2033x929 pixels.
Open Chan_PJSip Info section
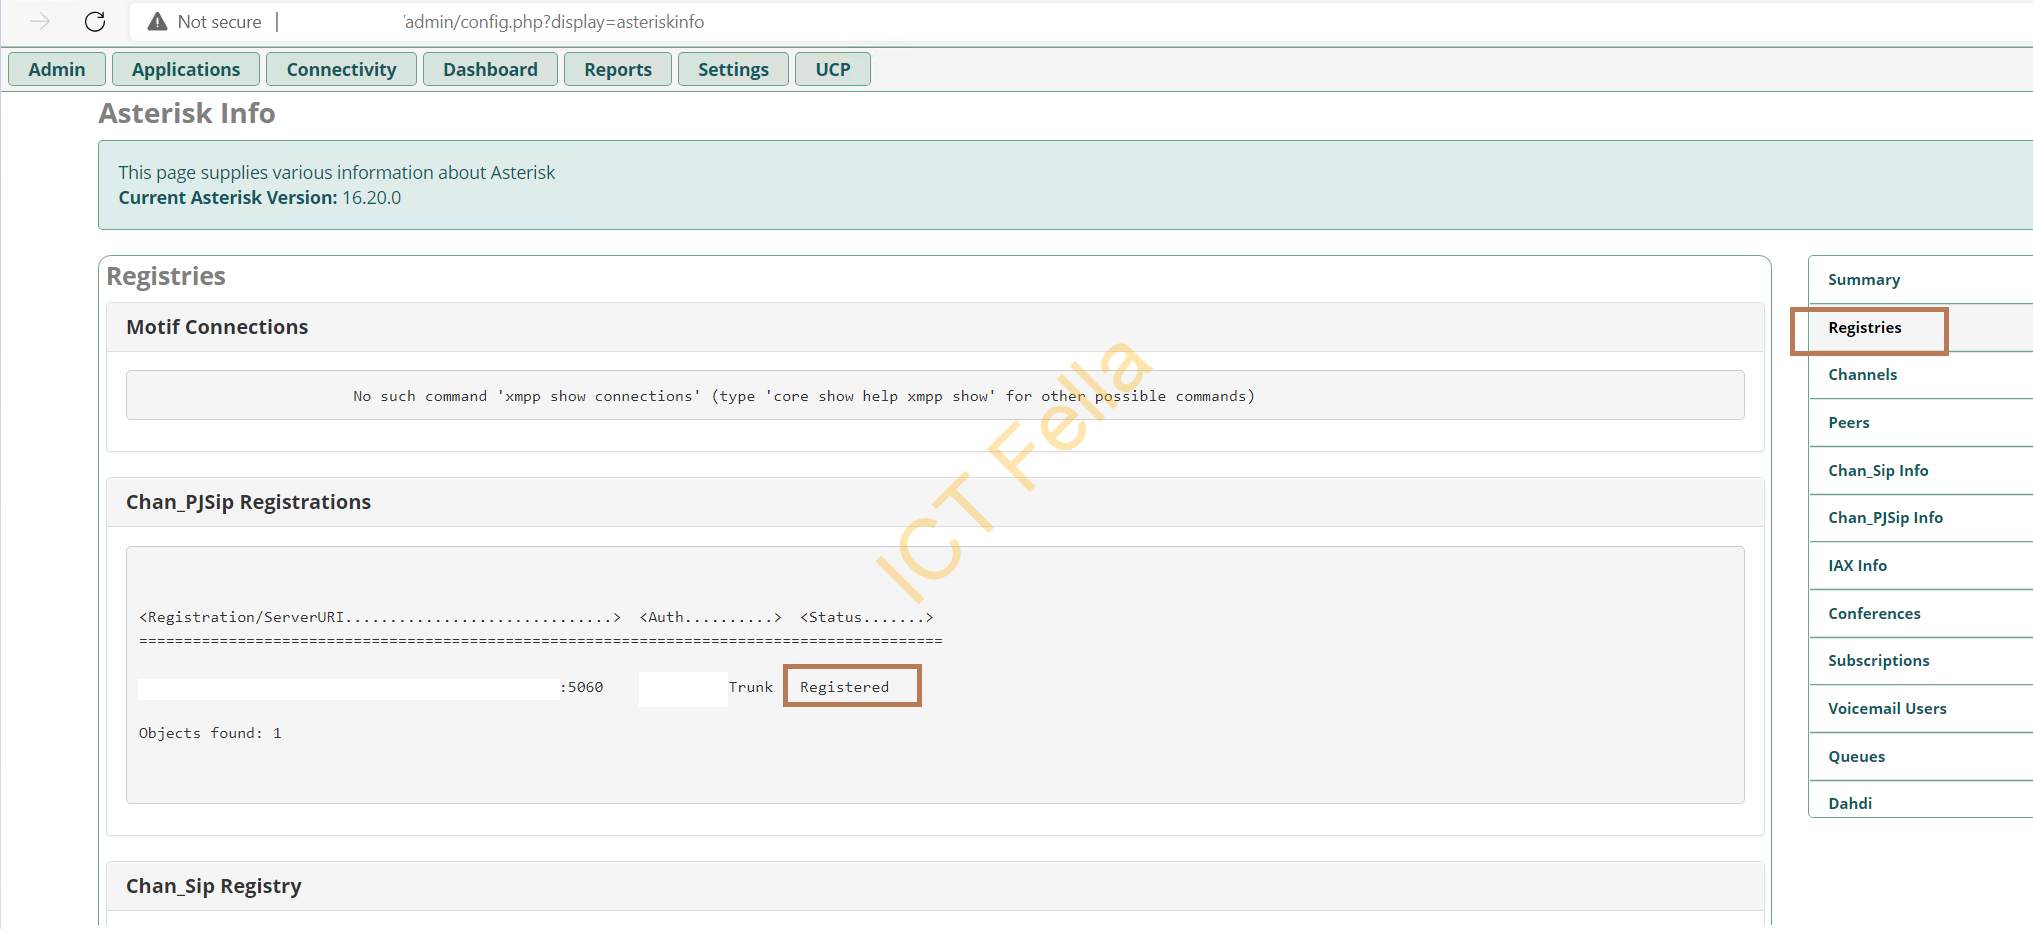point(1920,518)
